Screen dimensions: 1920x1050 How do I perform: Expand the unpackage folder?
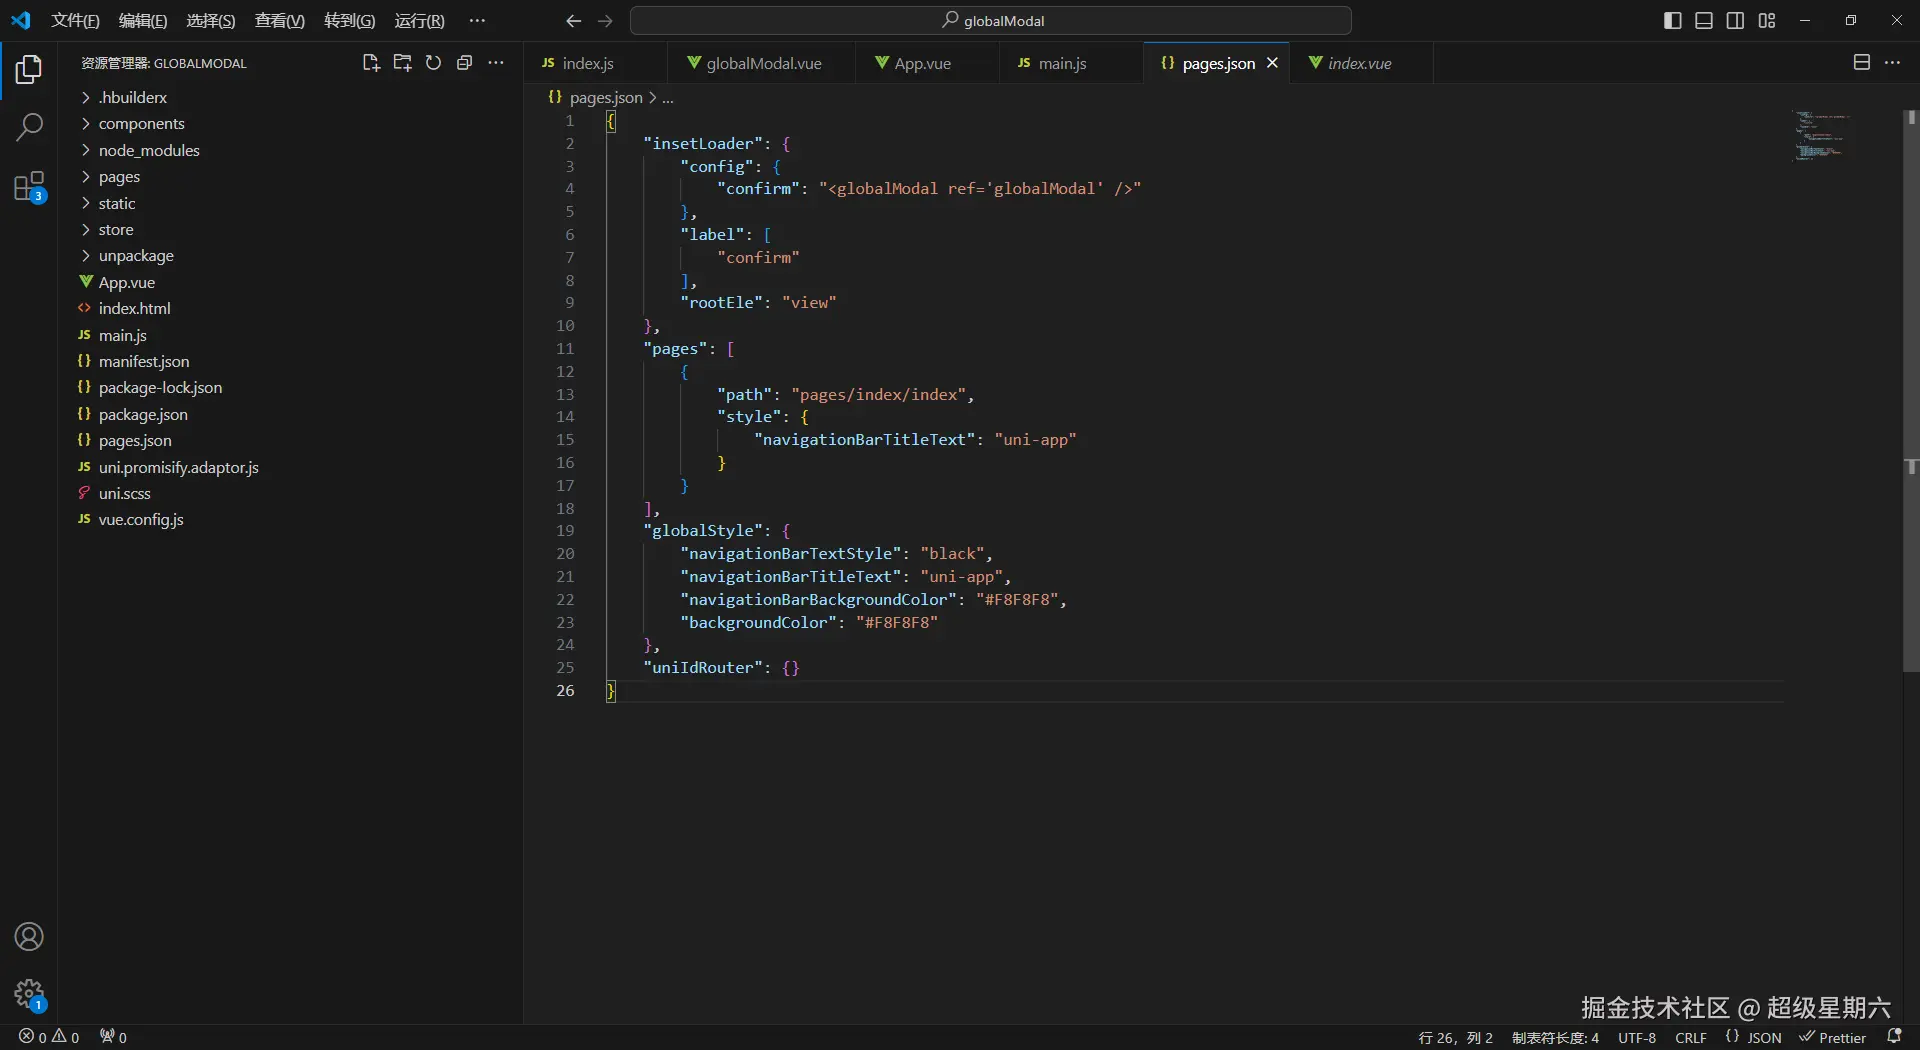136,256
